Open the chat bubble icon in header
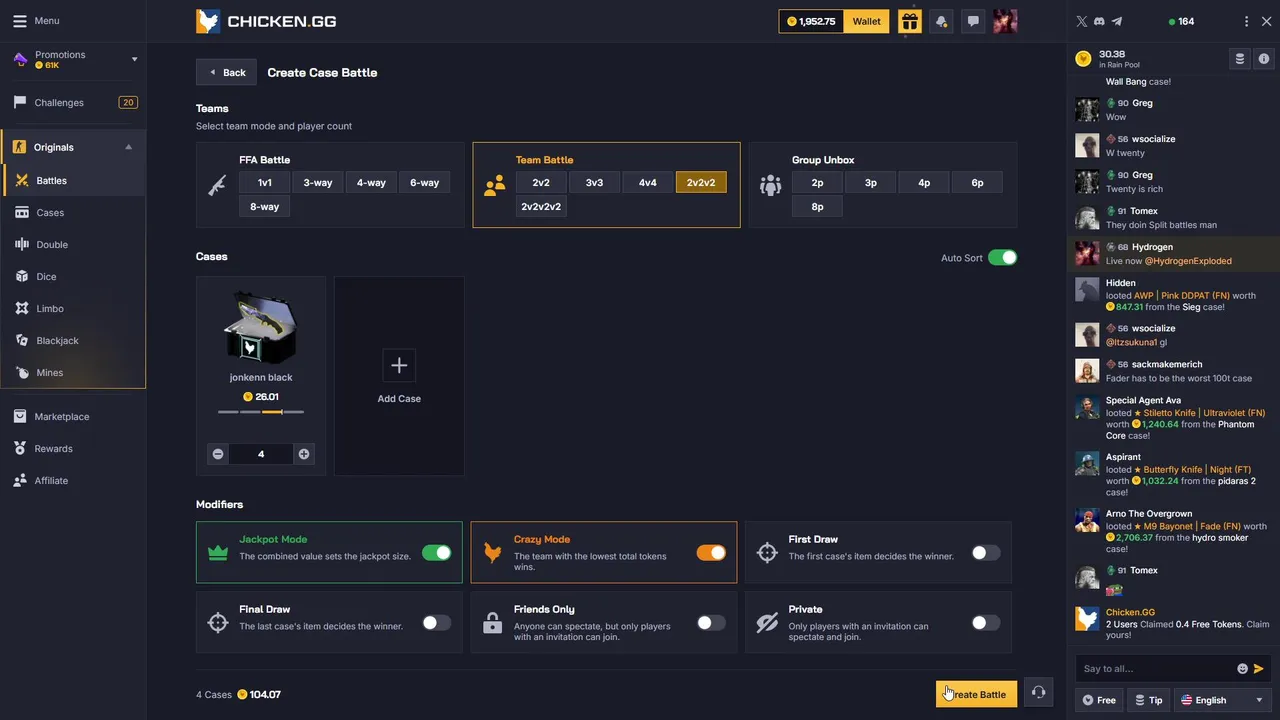Image resolution: width=1280 pixels, height=720 pixels. pos(973,21)
